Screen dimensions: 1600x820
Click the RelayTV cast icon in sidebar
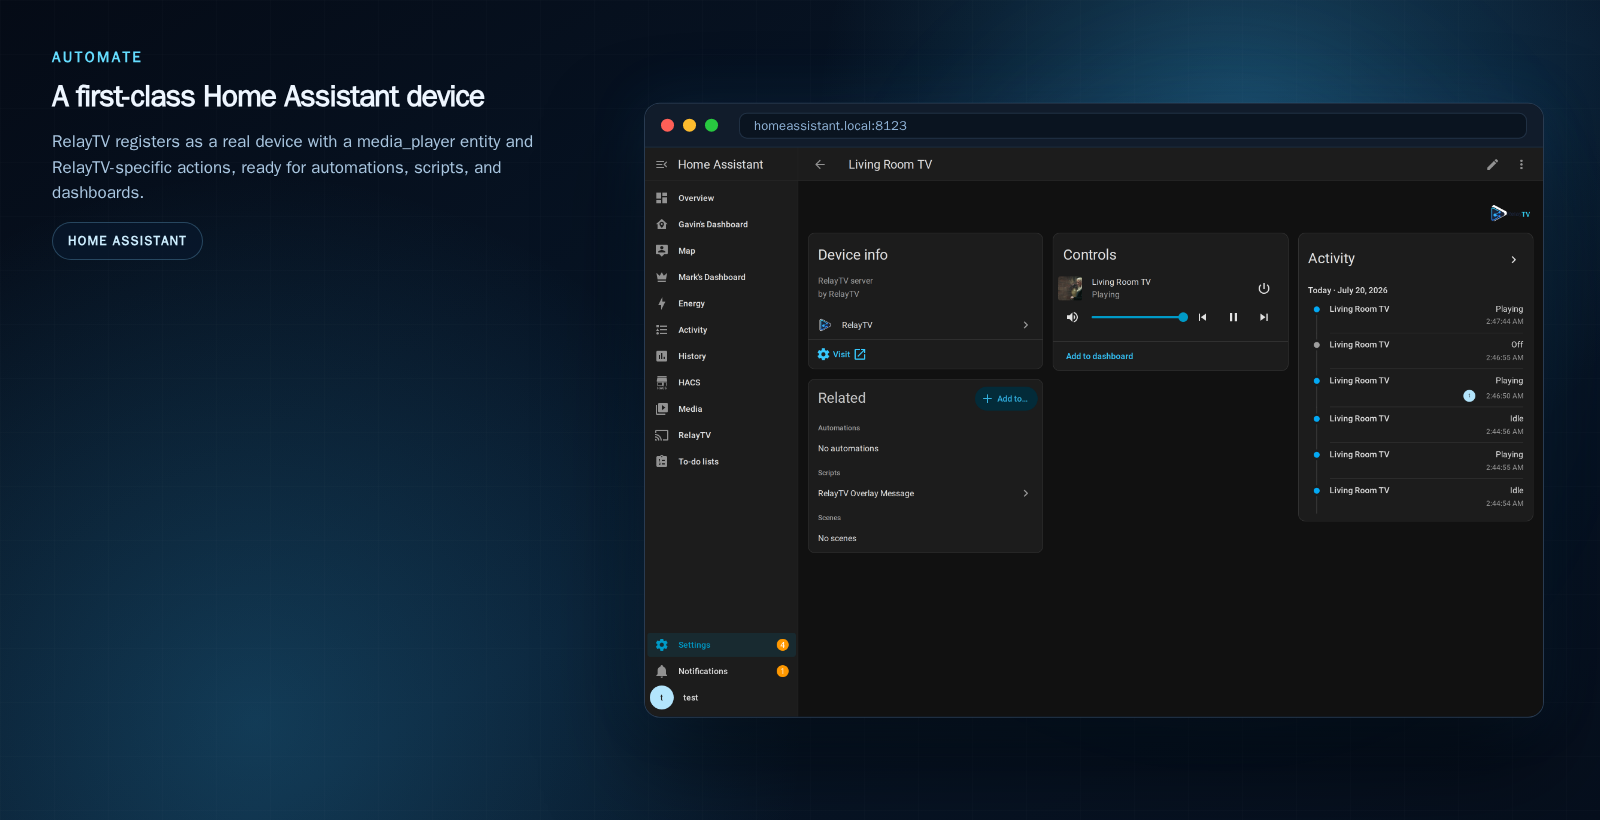[661, 435]
